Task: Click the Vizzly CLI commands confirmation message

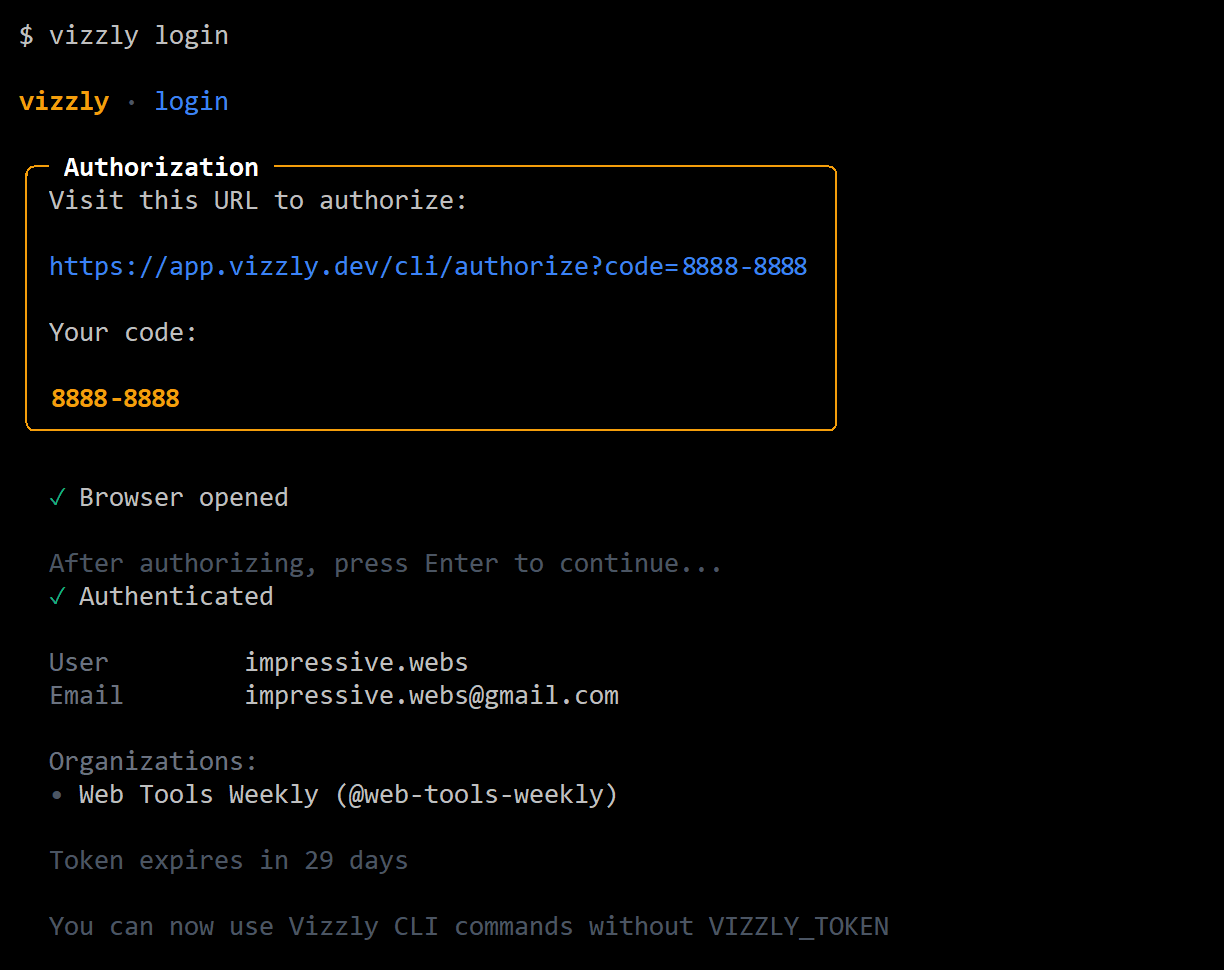Action: [x=468, y=926]
